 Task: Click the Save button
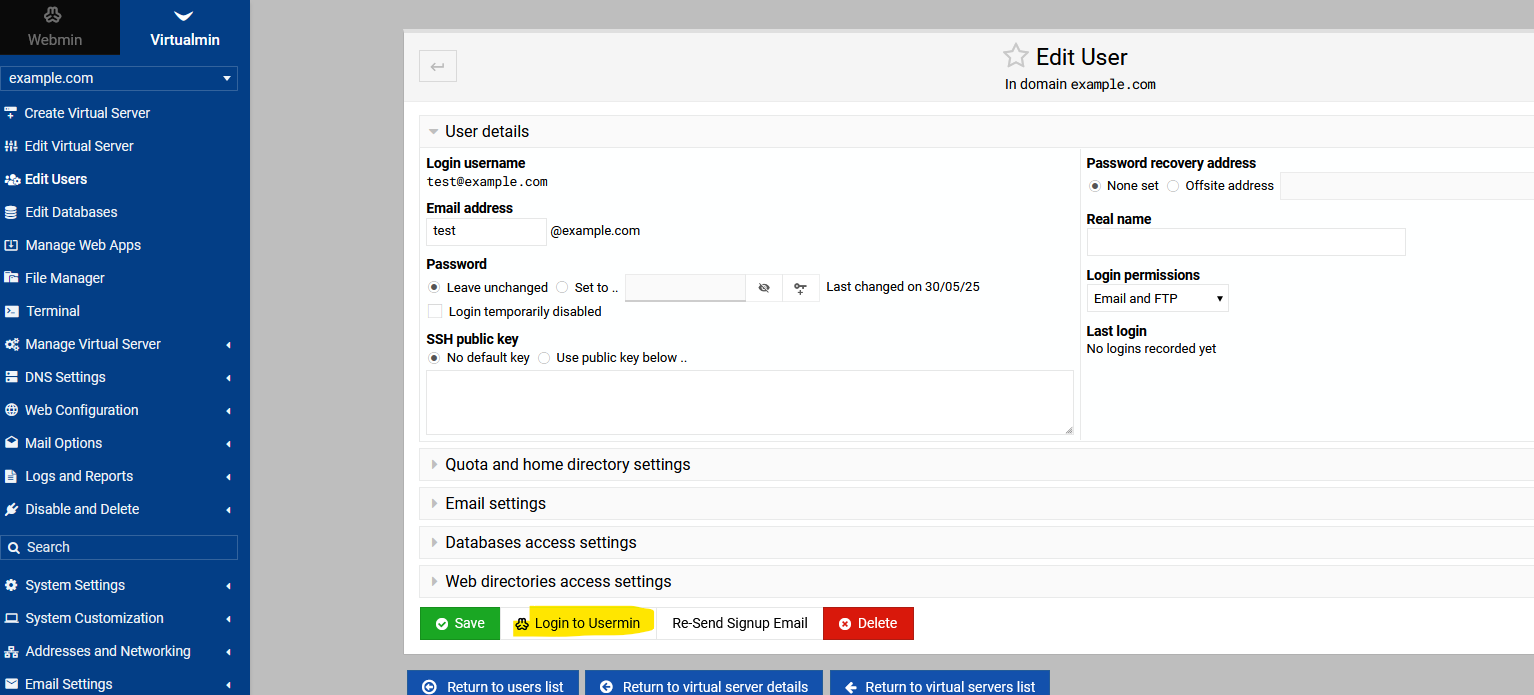(460, 623)
